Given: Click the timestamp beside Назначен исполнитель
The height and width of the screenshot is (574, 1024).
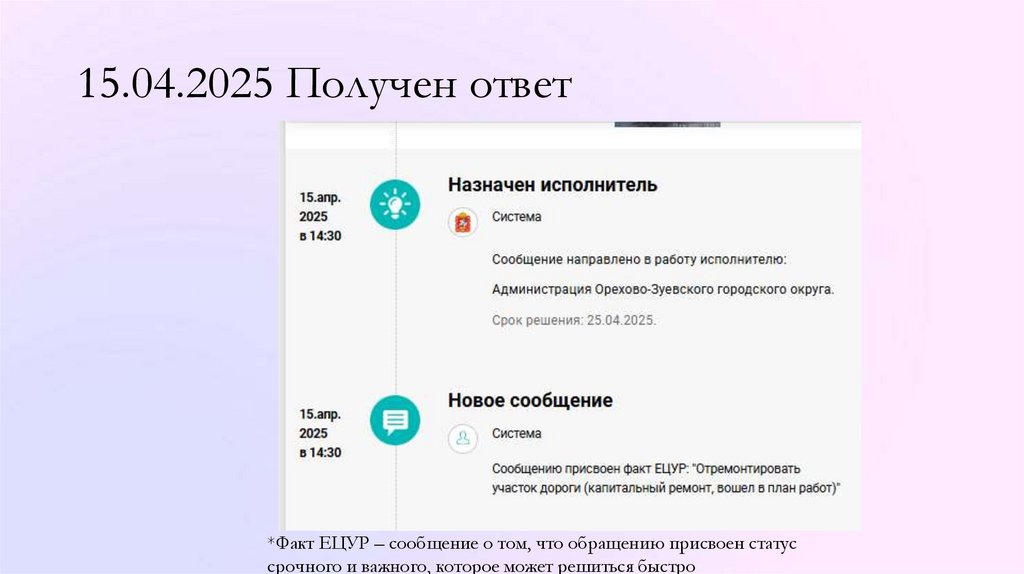Looking at the screenshot, I should 321,217.
